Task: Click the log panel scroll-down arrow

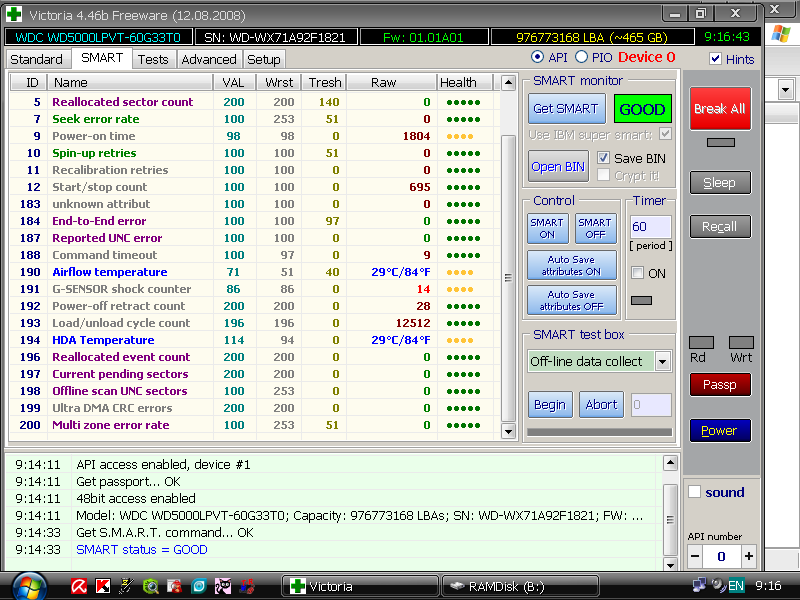Action: click(x=670, y=565)
